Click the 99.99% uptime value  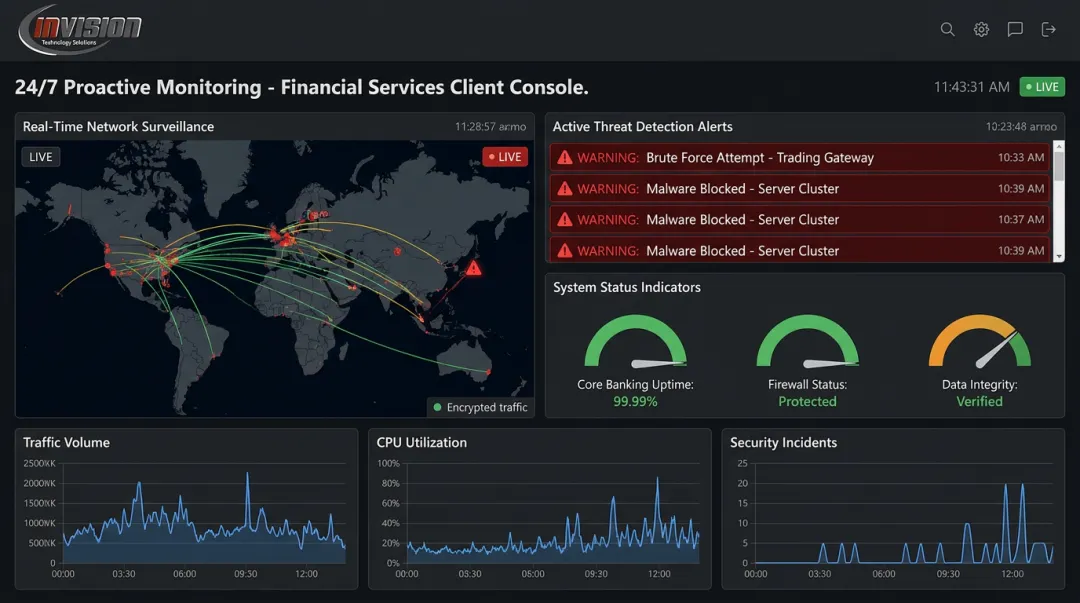(635, 402)
